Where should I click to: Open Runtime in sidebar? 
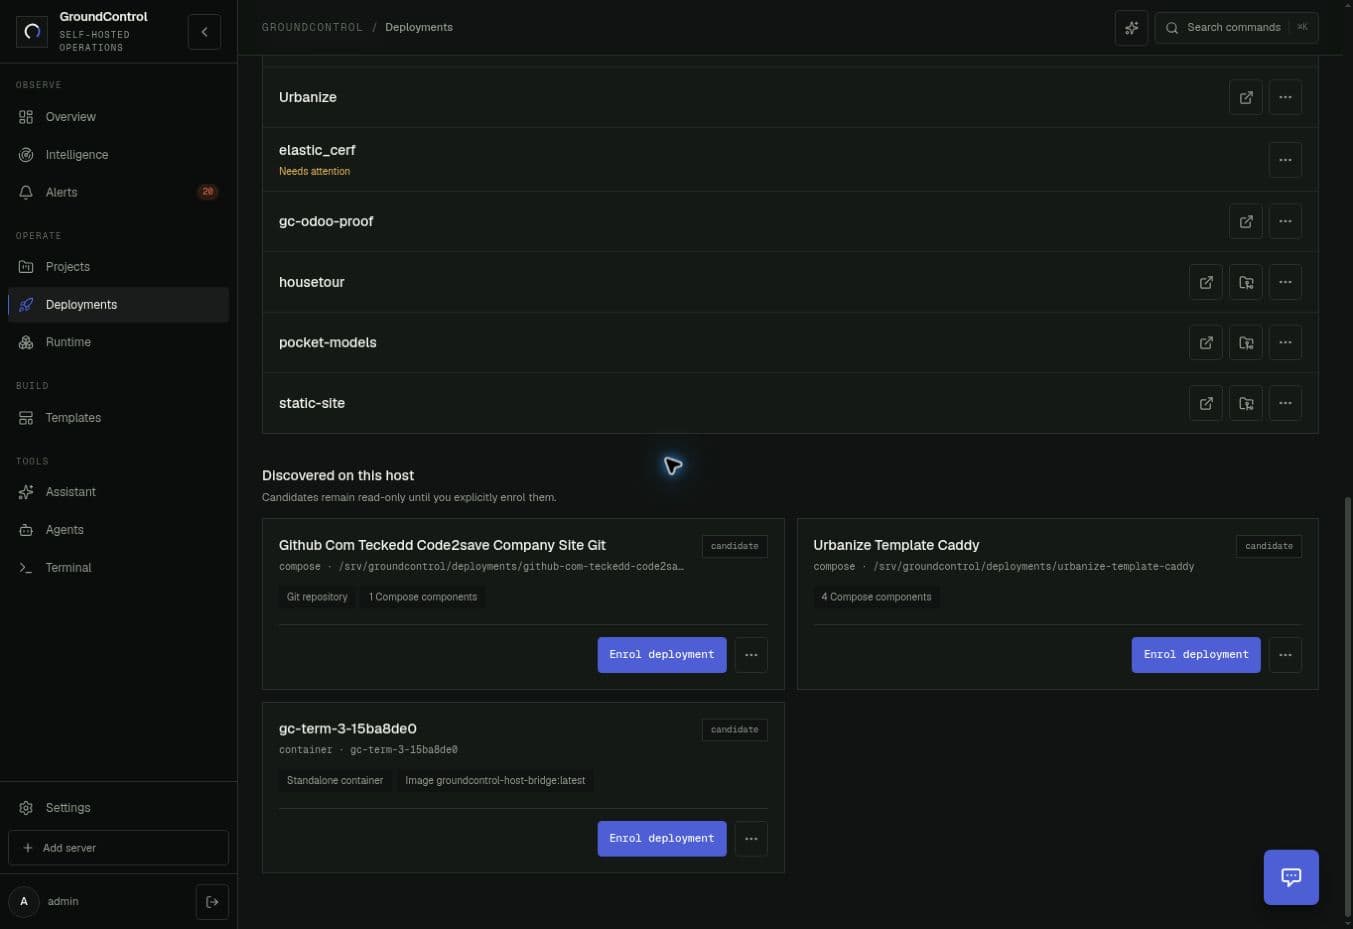point(118,342)
